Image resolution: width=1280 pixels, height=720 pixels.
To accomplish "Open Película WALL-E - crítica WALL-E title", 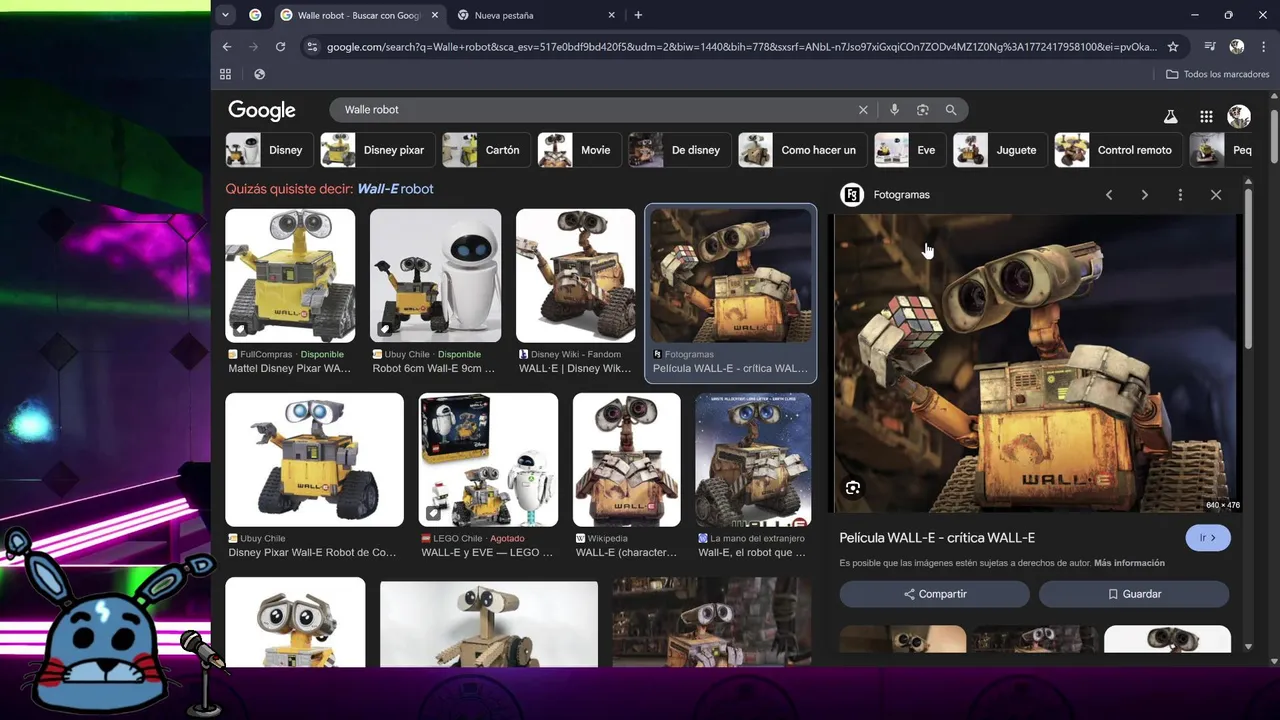I will pos(937,538).
